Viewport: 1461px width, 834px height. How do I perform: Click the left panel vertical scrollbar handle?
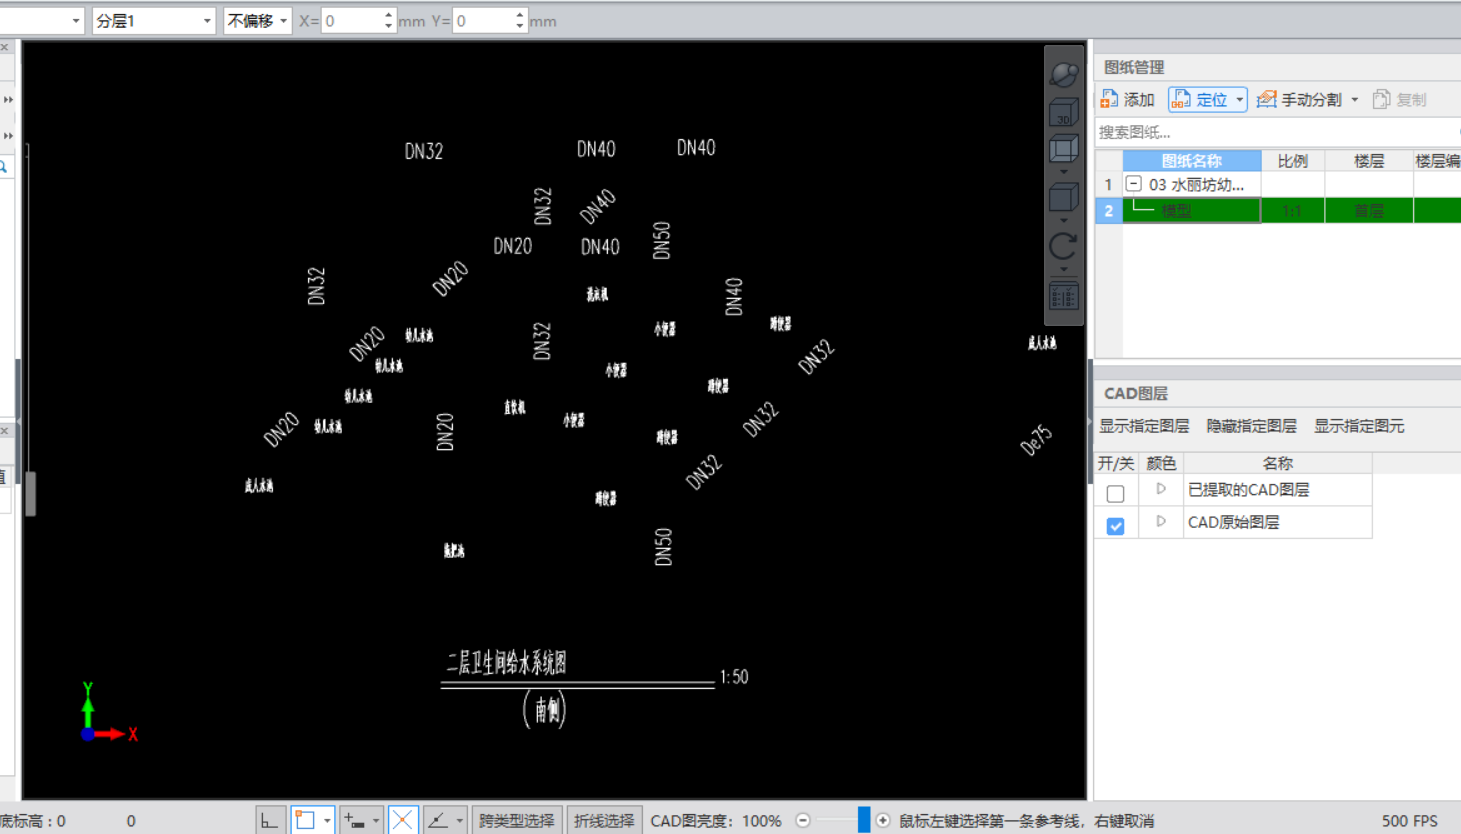(x=30, y=494)
